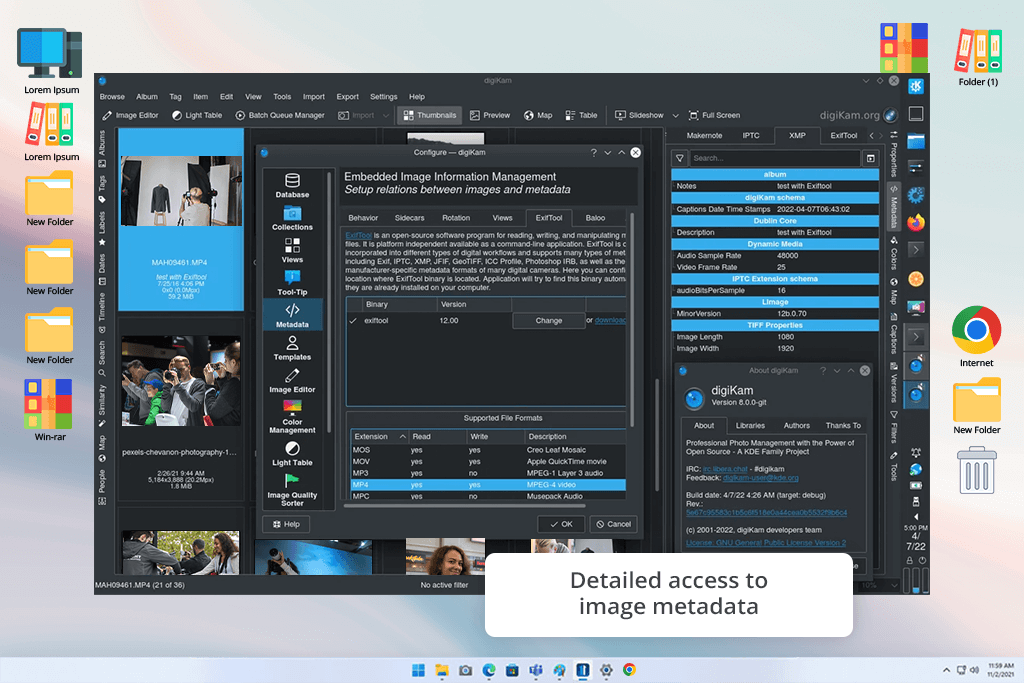Switch to the Makernote metadata tab
The height and width of the screenshot is (683, 1024).
click(704, 136)
